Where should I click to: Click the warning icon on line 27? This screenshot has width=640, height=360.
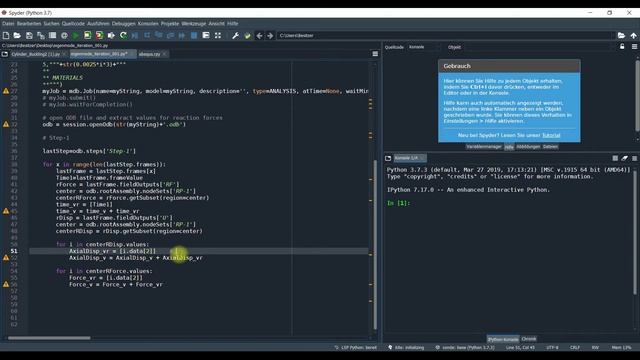6,91
